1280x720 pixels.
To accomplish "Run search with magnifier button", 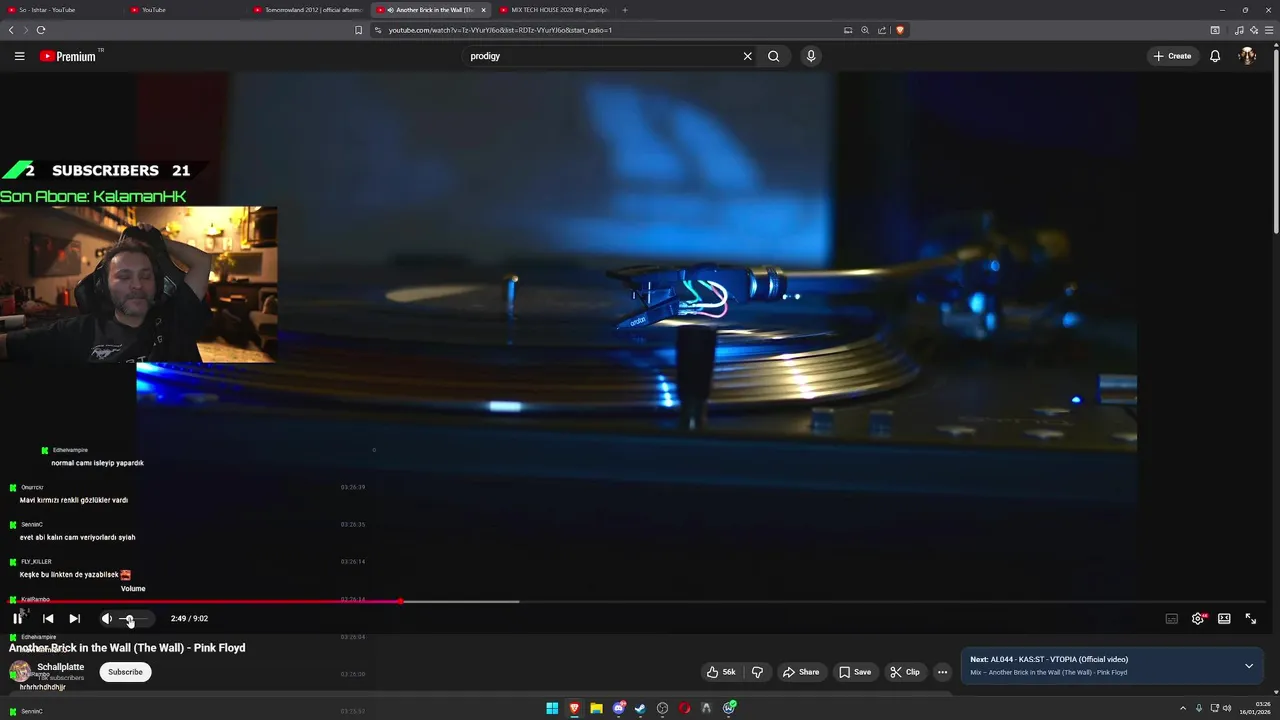I will (774, 56).
